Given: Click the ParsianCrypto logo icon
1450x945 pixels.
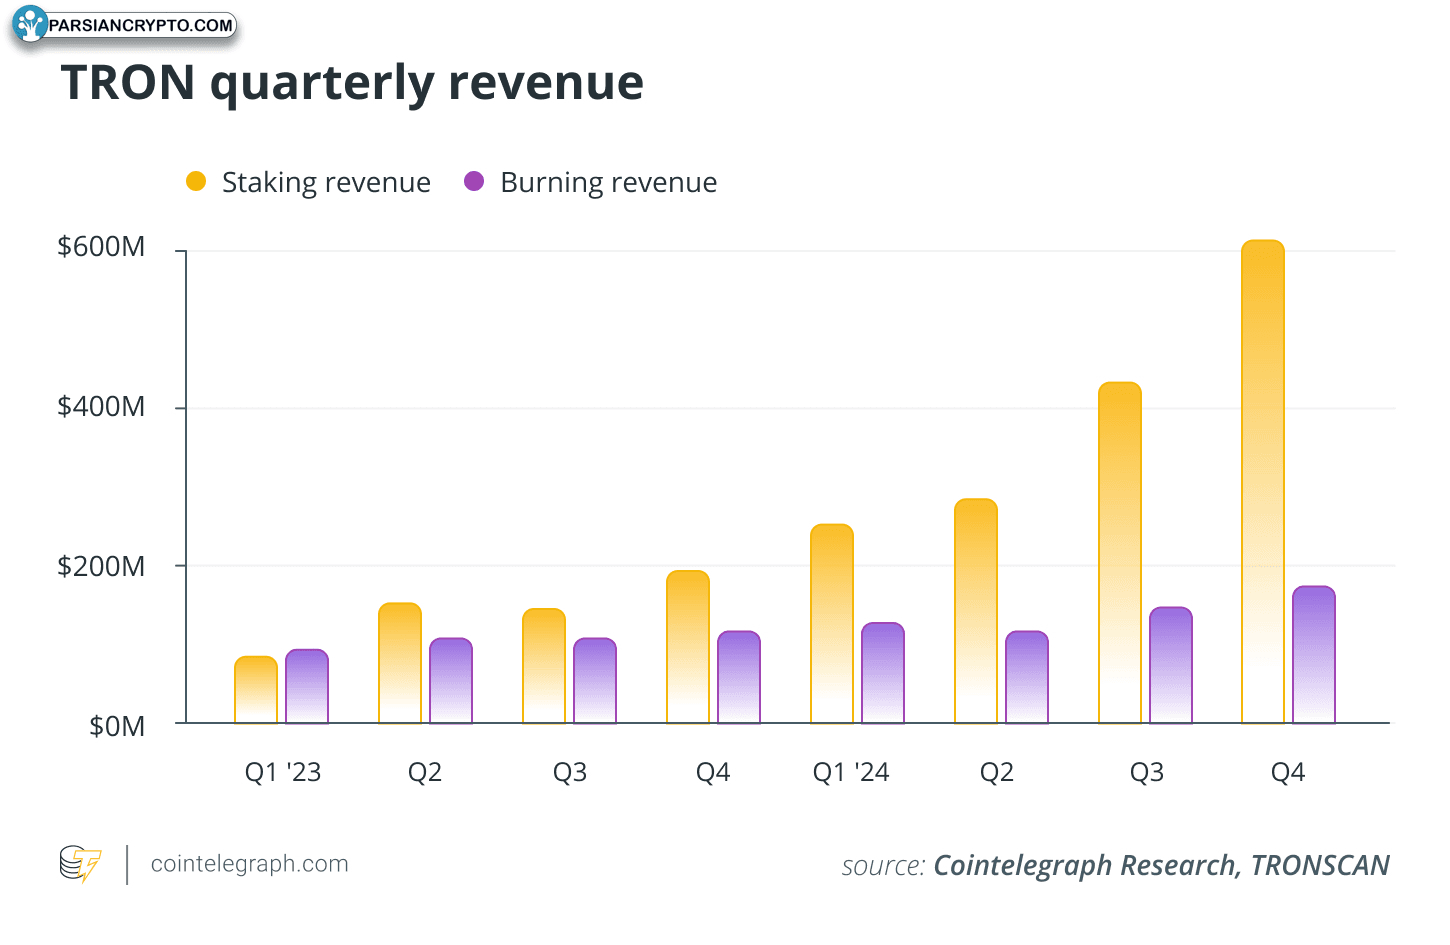Looking at the screenshot, I should [x=30, y=24].
